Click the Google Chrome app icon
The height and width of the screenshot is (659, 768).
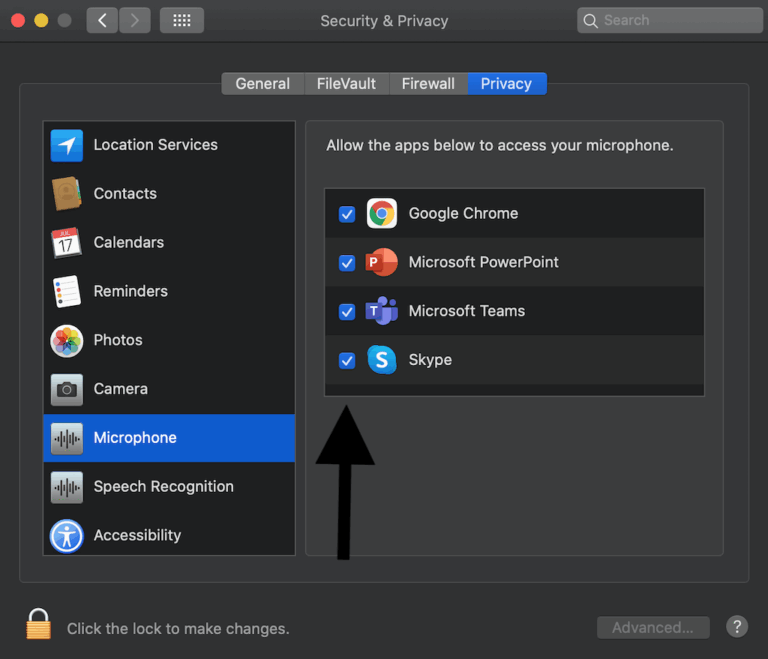(x=382, y=214)
